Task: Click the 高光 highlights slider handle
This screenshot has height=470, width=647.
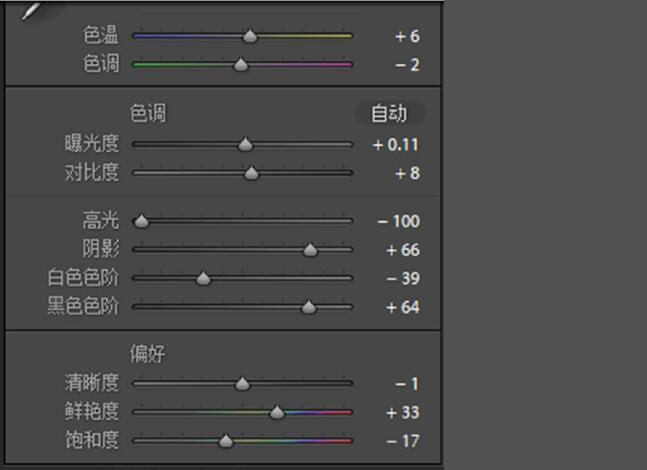Action: click(142, 221)
